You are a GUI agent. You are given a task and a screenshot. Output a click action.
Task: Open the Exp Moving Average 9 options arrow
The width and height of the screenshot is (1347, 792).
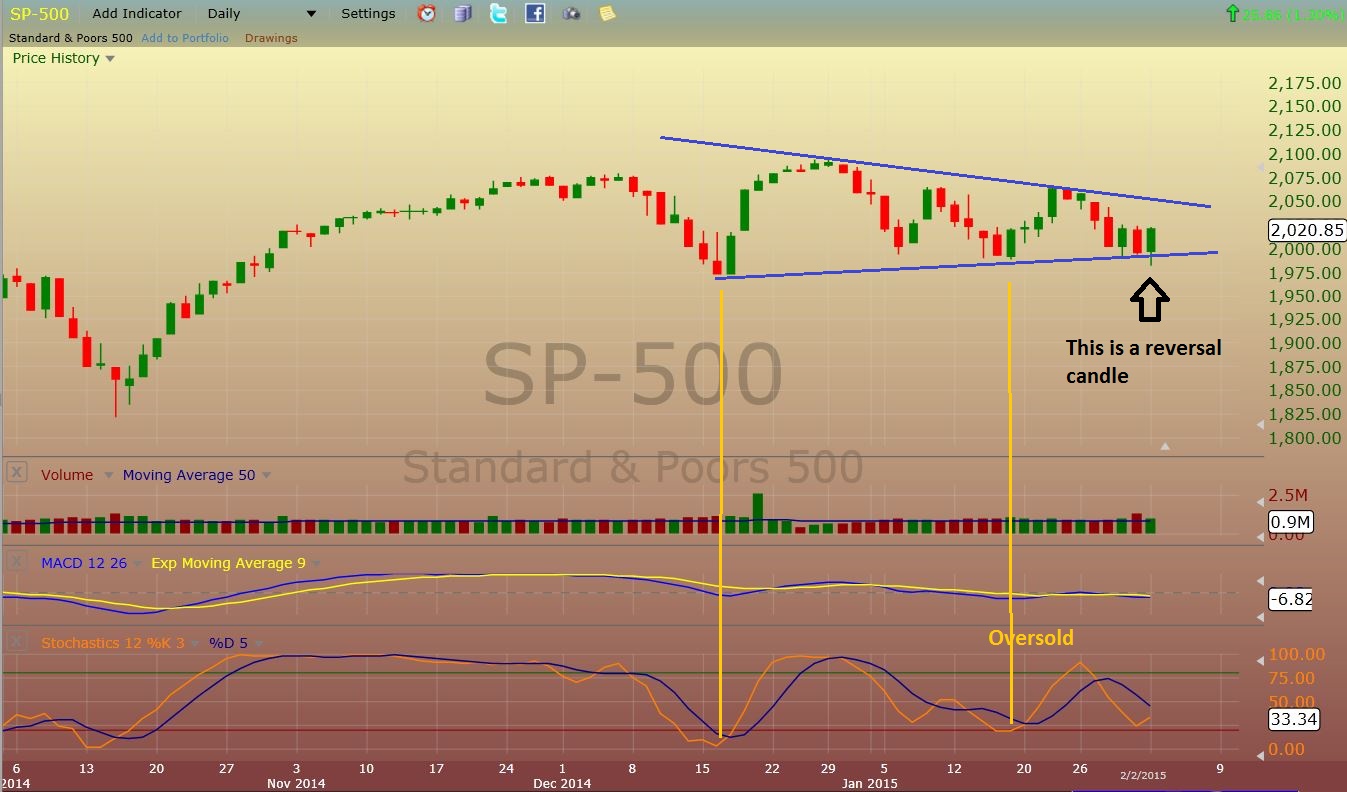317,564
